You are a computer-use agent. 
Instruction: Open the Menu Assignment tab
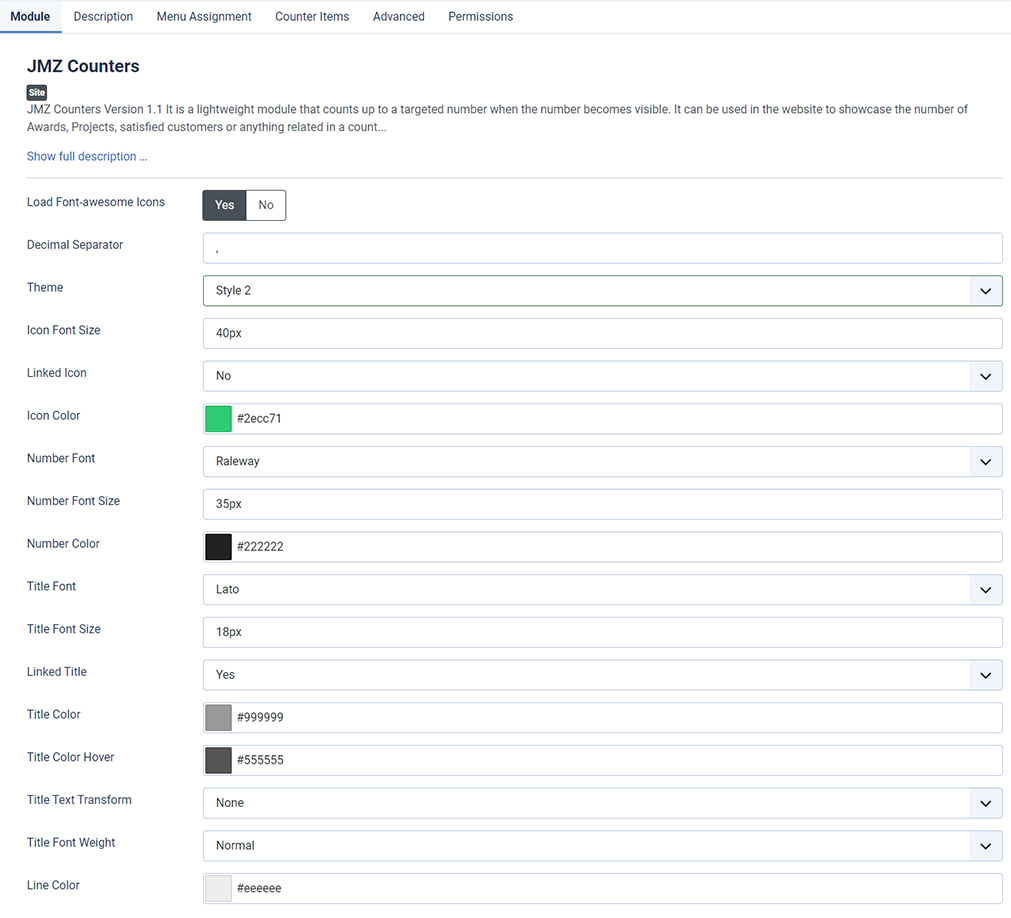click(x=204, y=17)
